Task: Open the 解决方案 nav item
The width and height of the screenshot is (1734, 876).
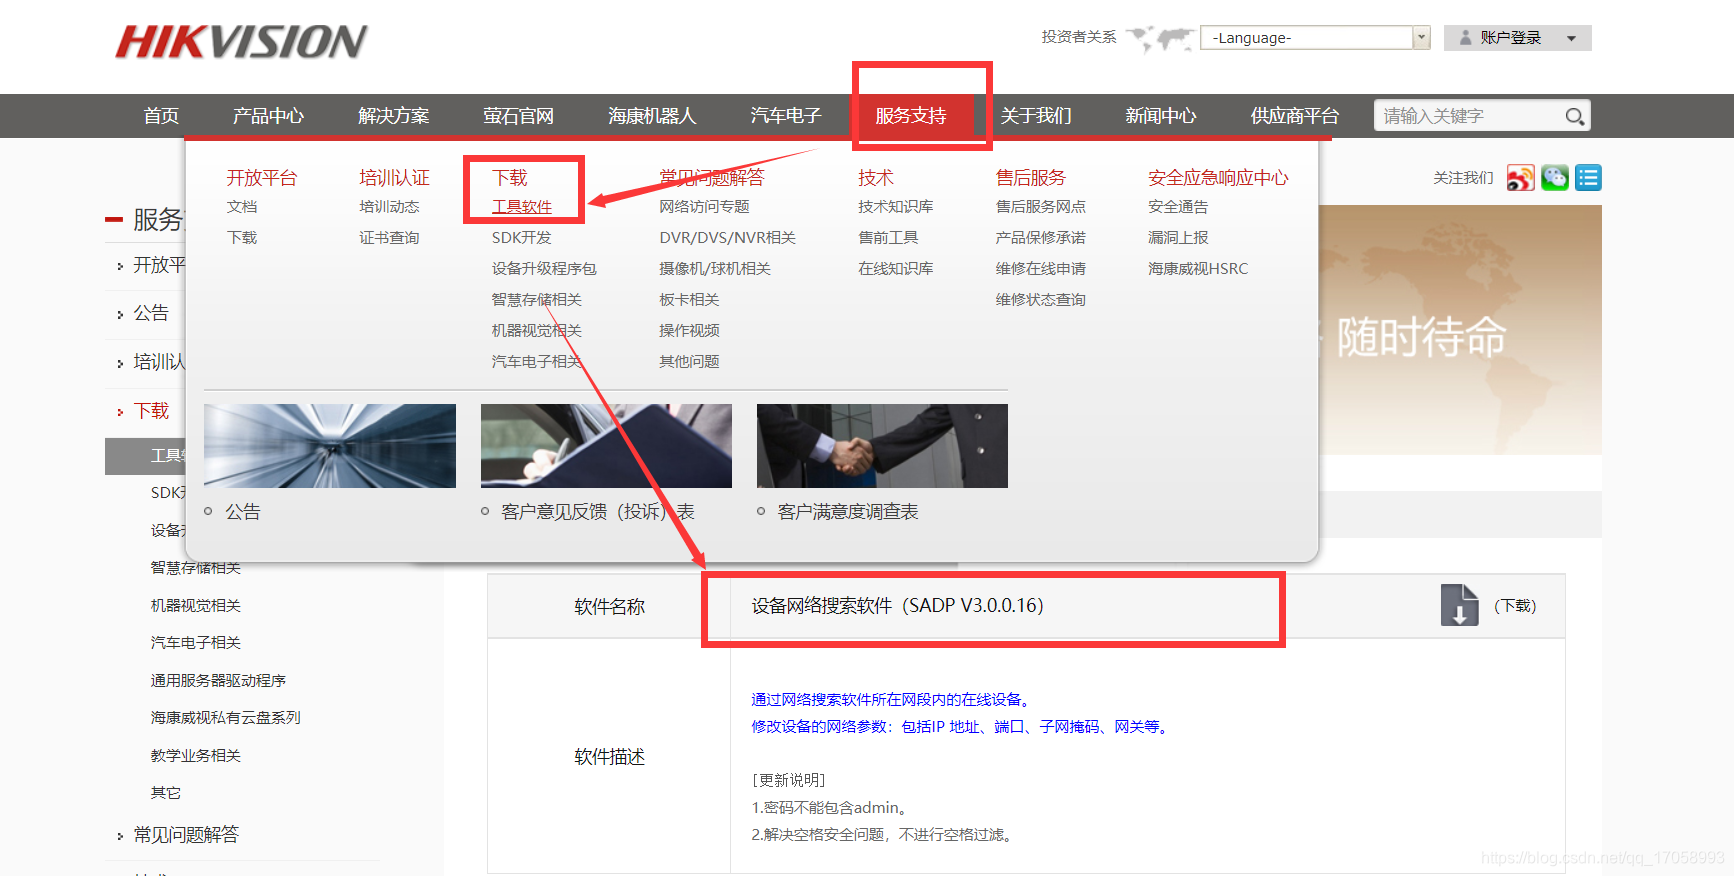Action: pyautogui.click(x=393, y=116)
